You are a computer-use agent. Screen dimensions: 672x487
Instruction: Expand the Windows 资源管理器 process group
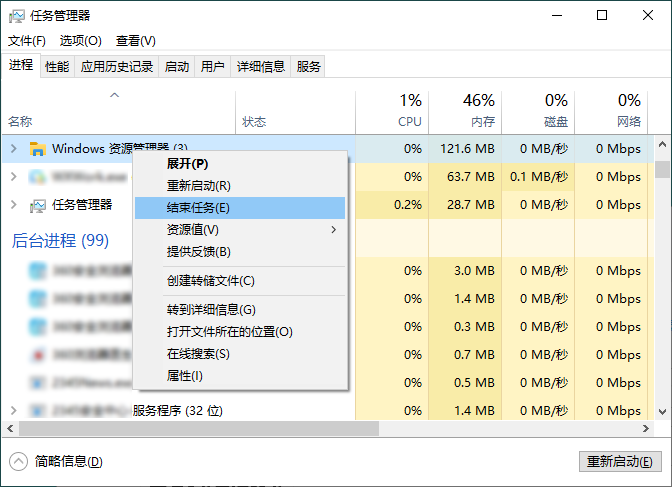[14, 149]
